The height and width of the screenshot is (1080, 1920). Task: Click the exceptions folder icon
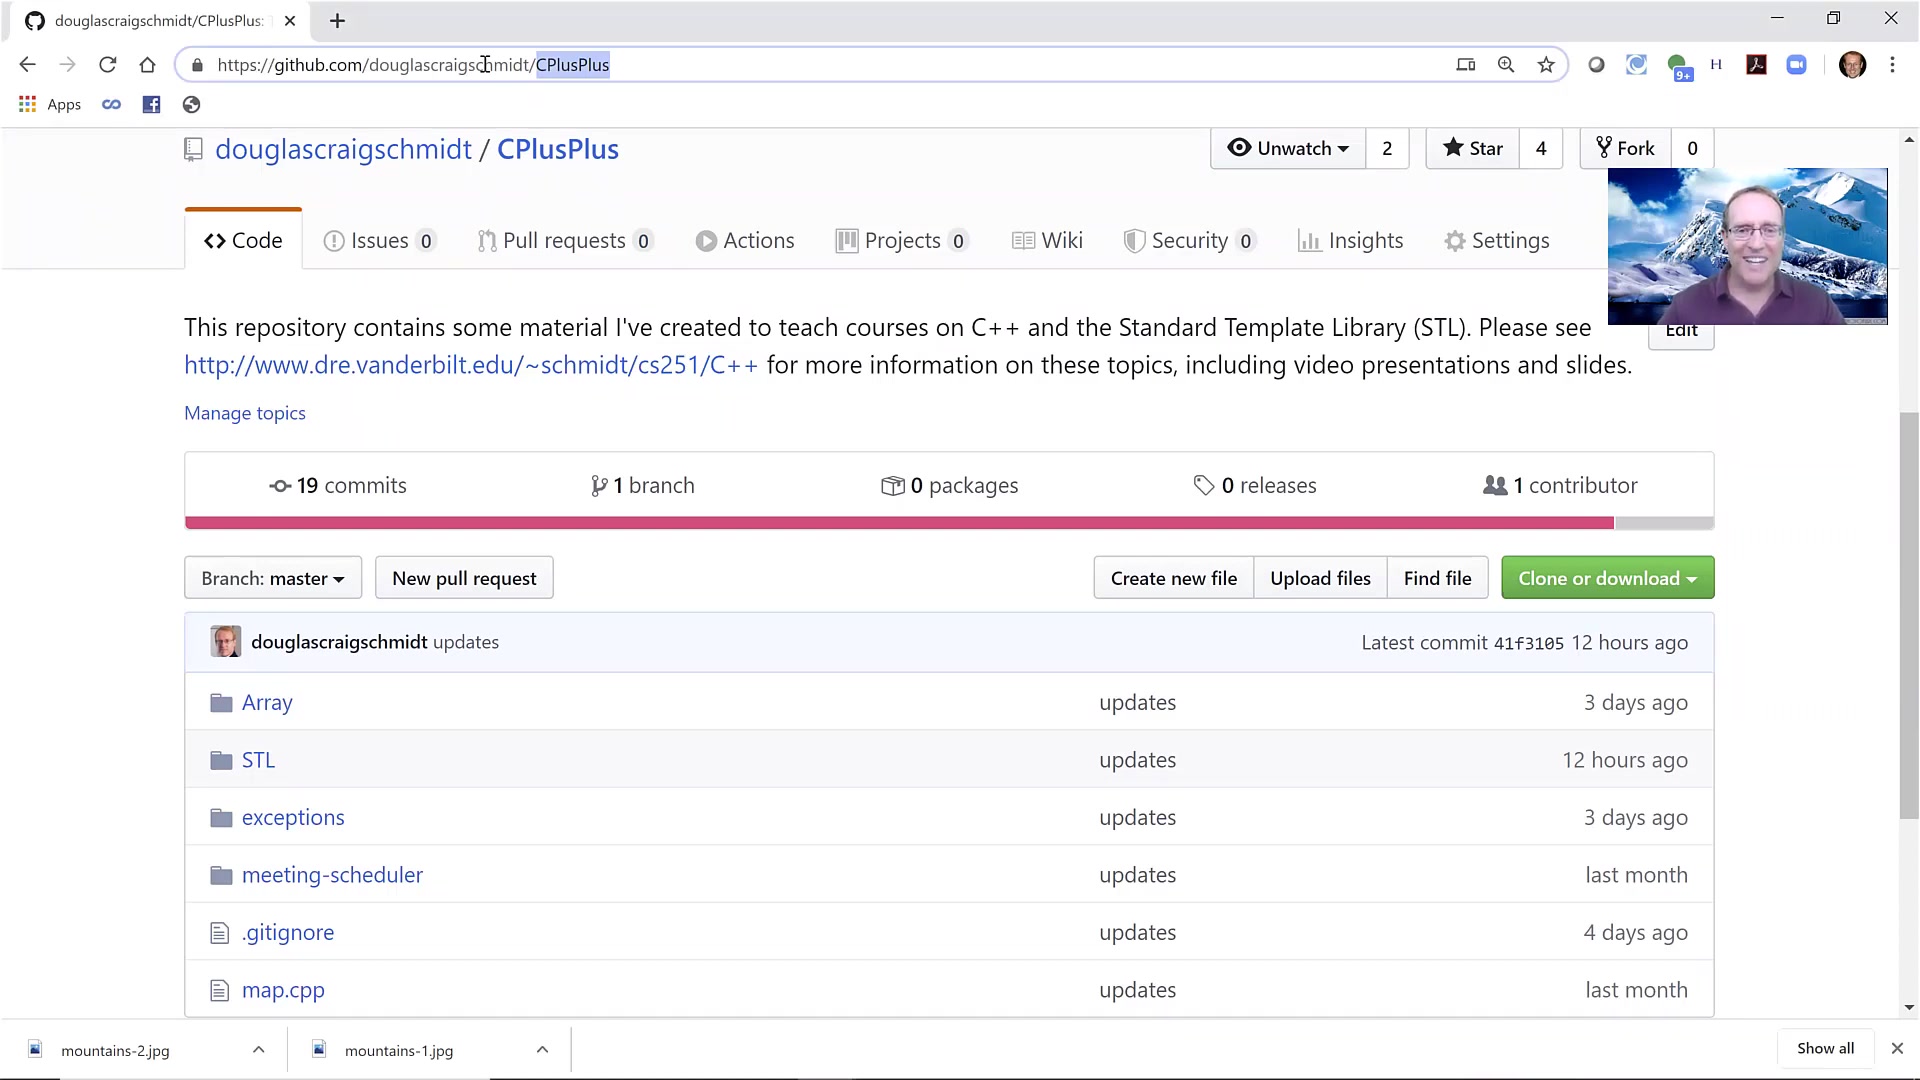click(x=221, y=818)
